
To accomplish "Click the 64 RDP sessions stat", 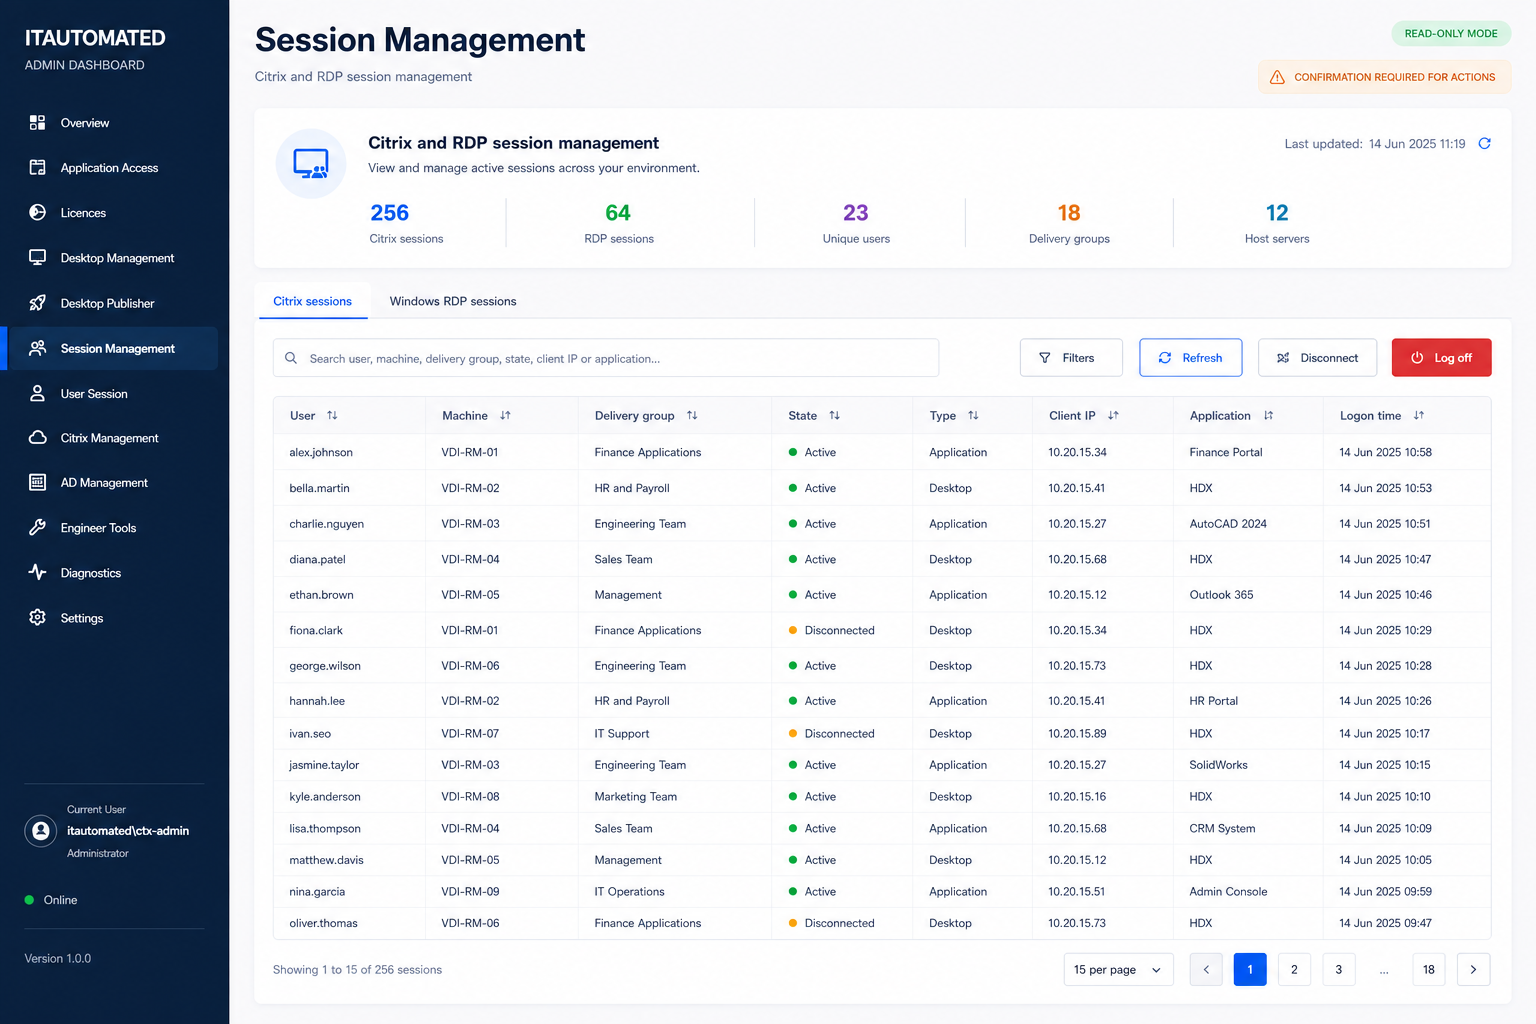I will click(x=619, y=224).
